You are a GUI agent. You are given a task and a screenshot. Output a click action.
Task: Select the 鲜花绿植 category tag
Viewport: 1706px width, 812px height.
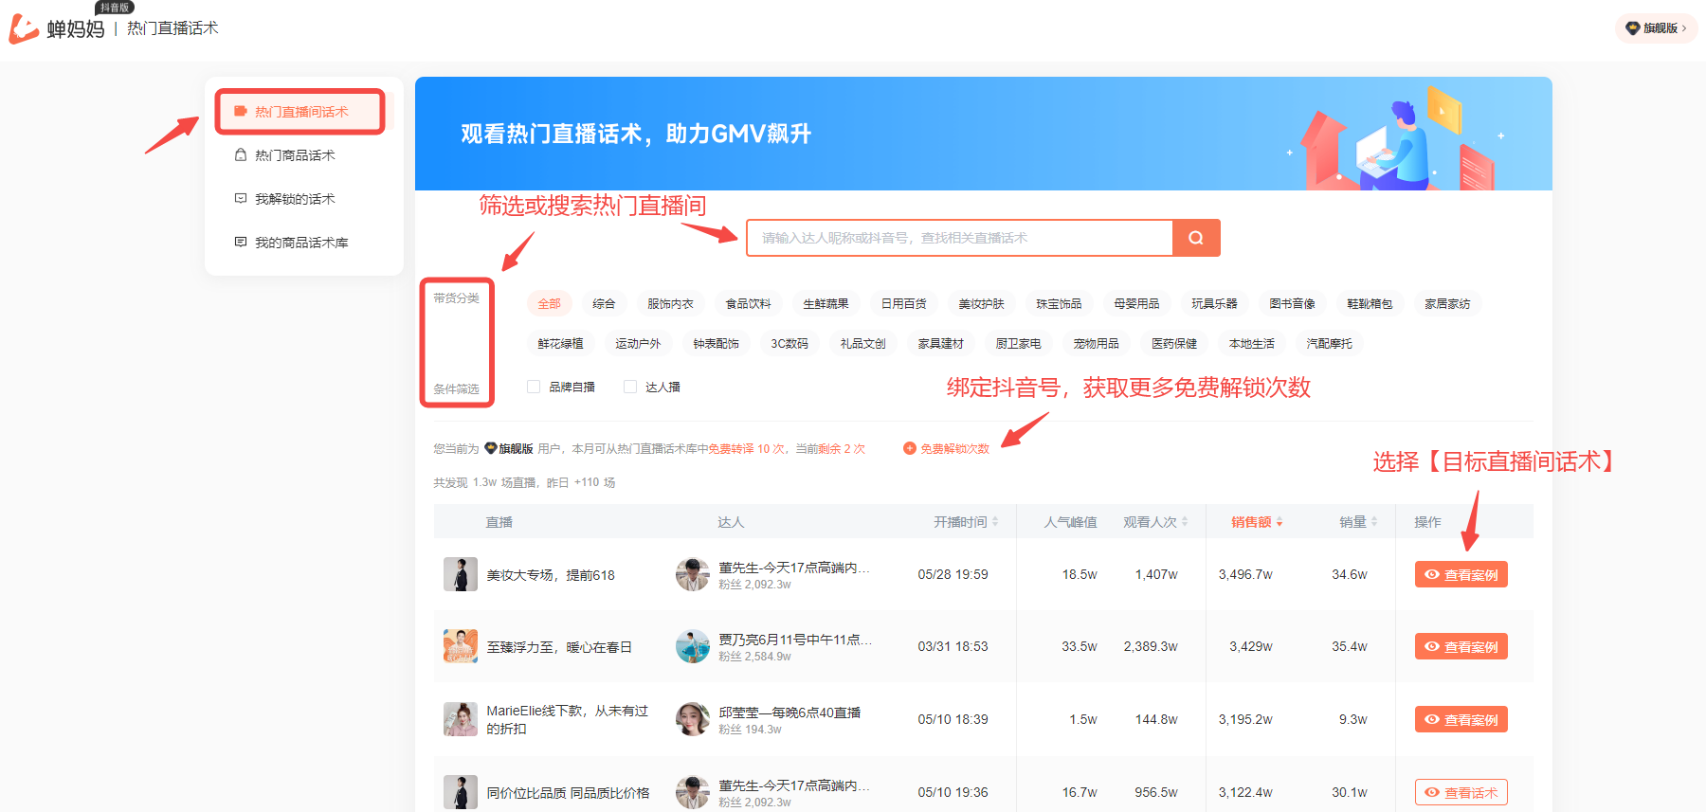[560, 343]
